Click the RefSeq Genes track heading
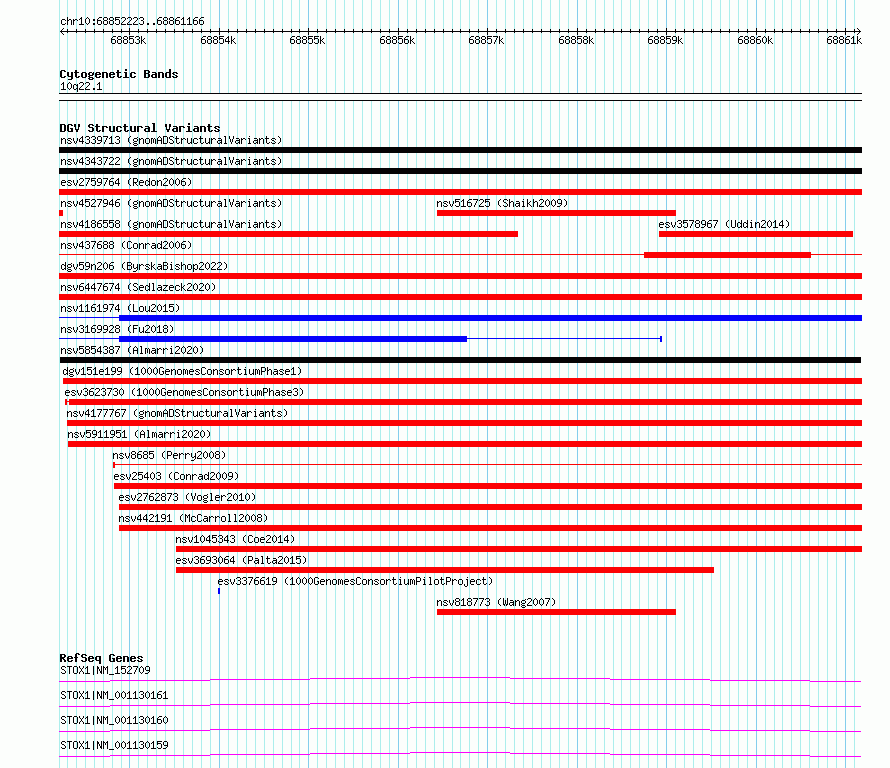Screen dimensions: 890x768 click(101, 658)
